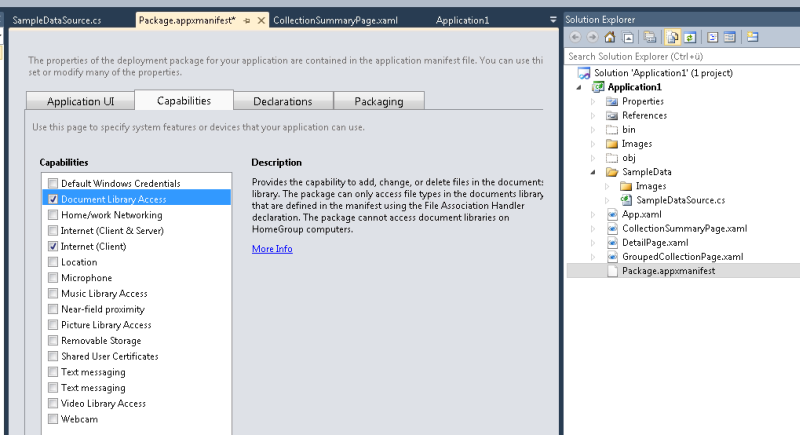The height and width of the screenshot is (435, 800).
Task: Click the Properties icon in Solution Explorer toolbar
Action: tap(729, 37)
